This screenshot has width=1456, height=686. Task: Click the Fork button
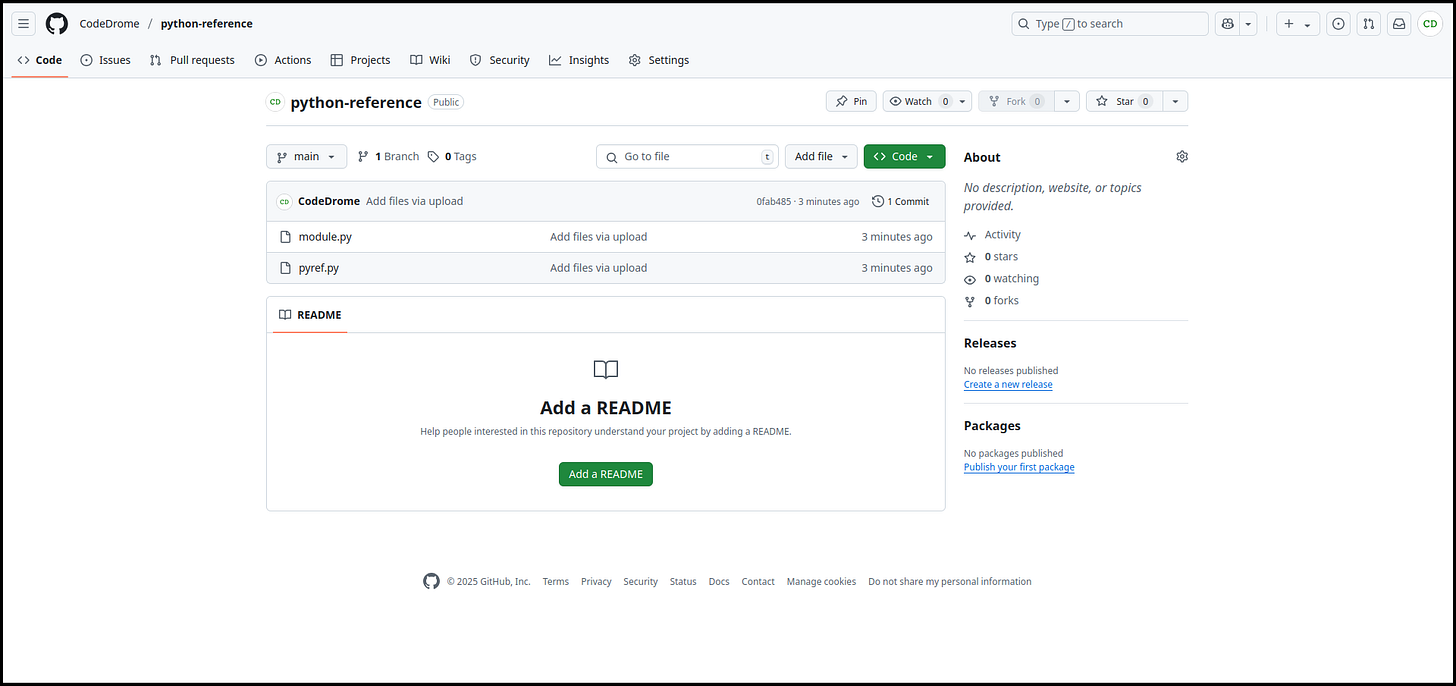pyautogui.click(x=1016, y=101)
